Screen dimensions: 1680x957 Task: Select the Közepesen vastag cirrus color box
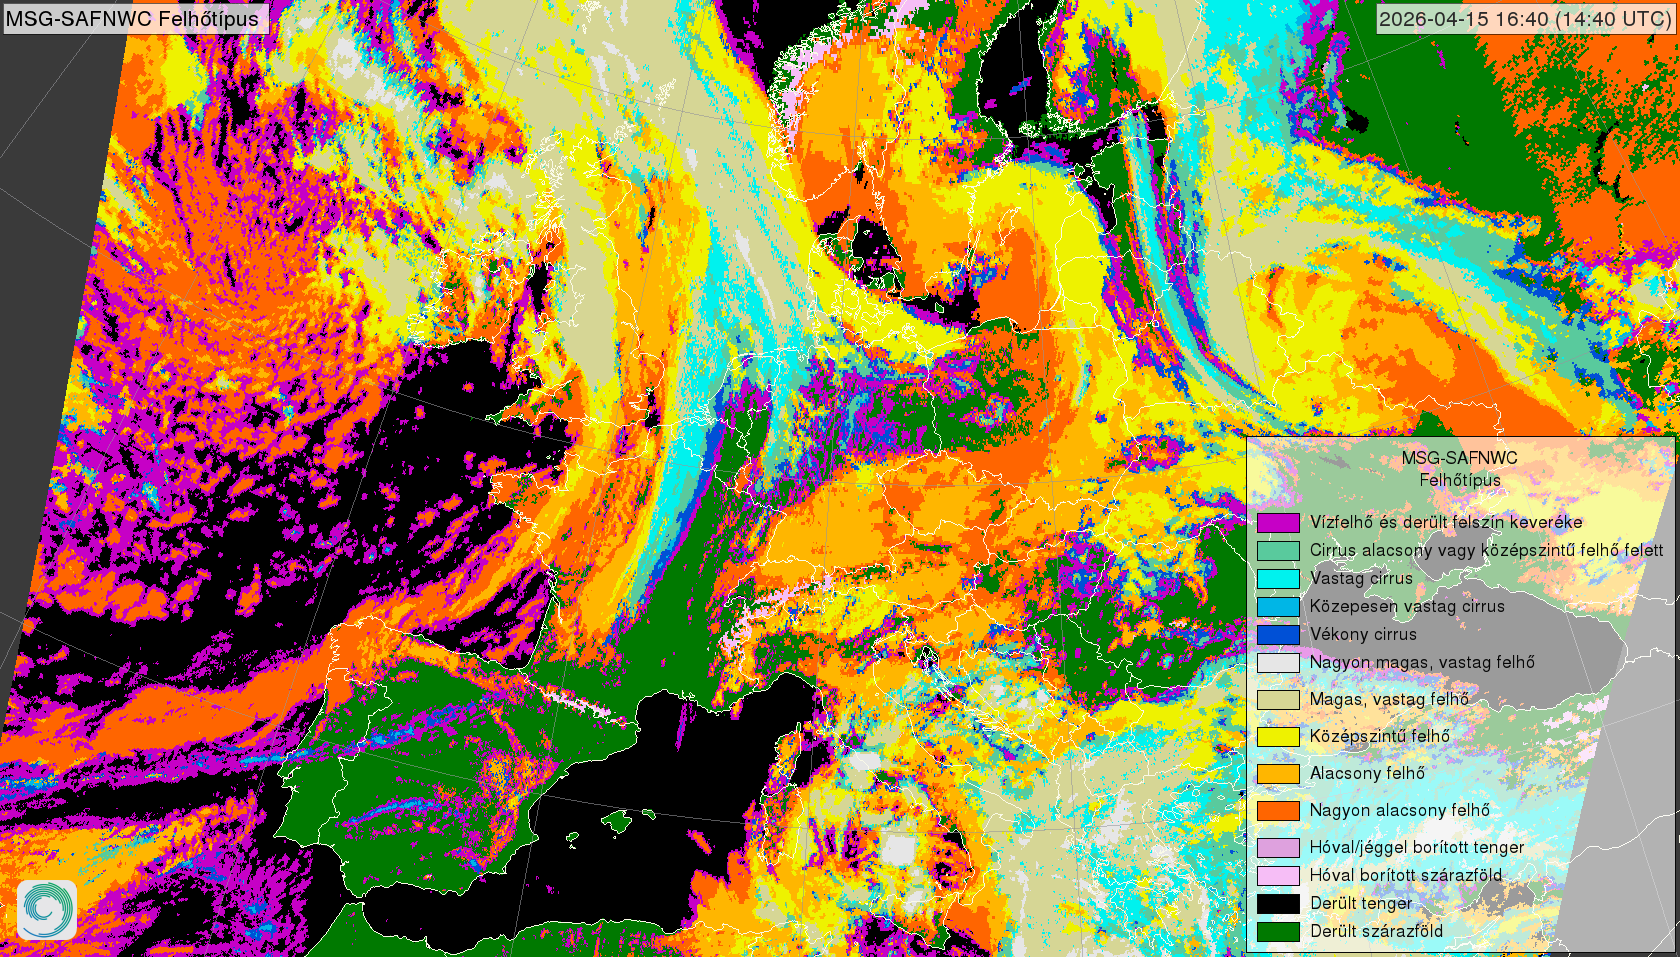point(1278,607)
